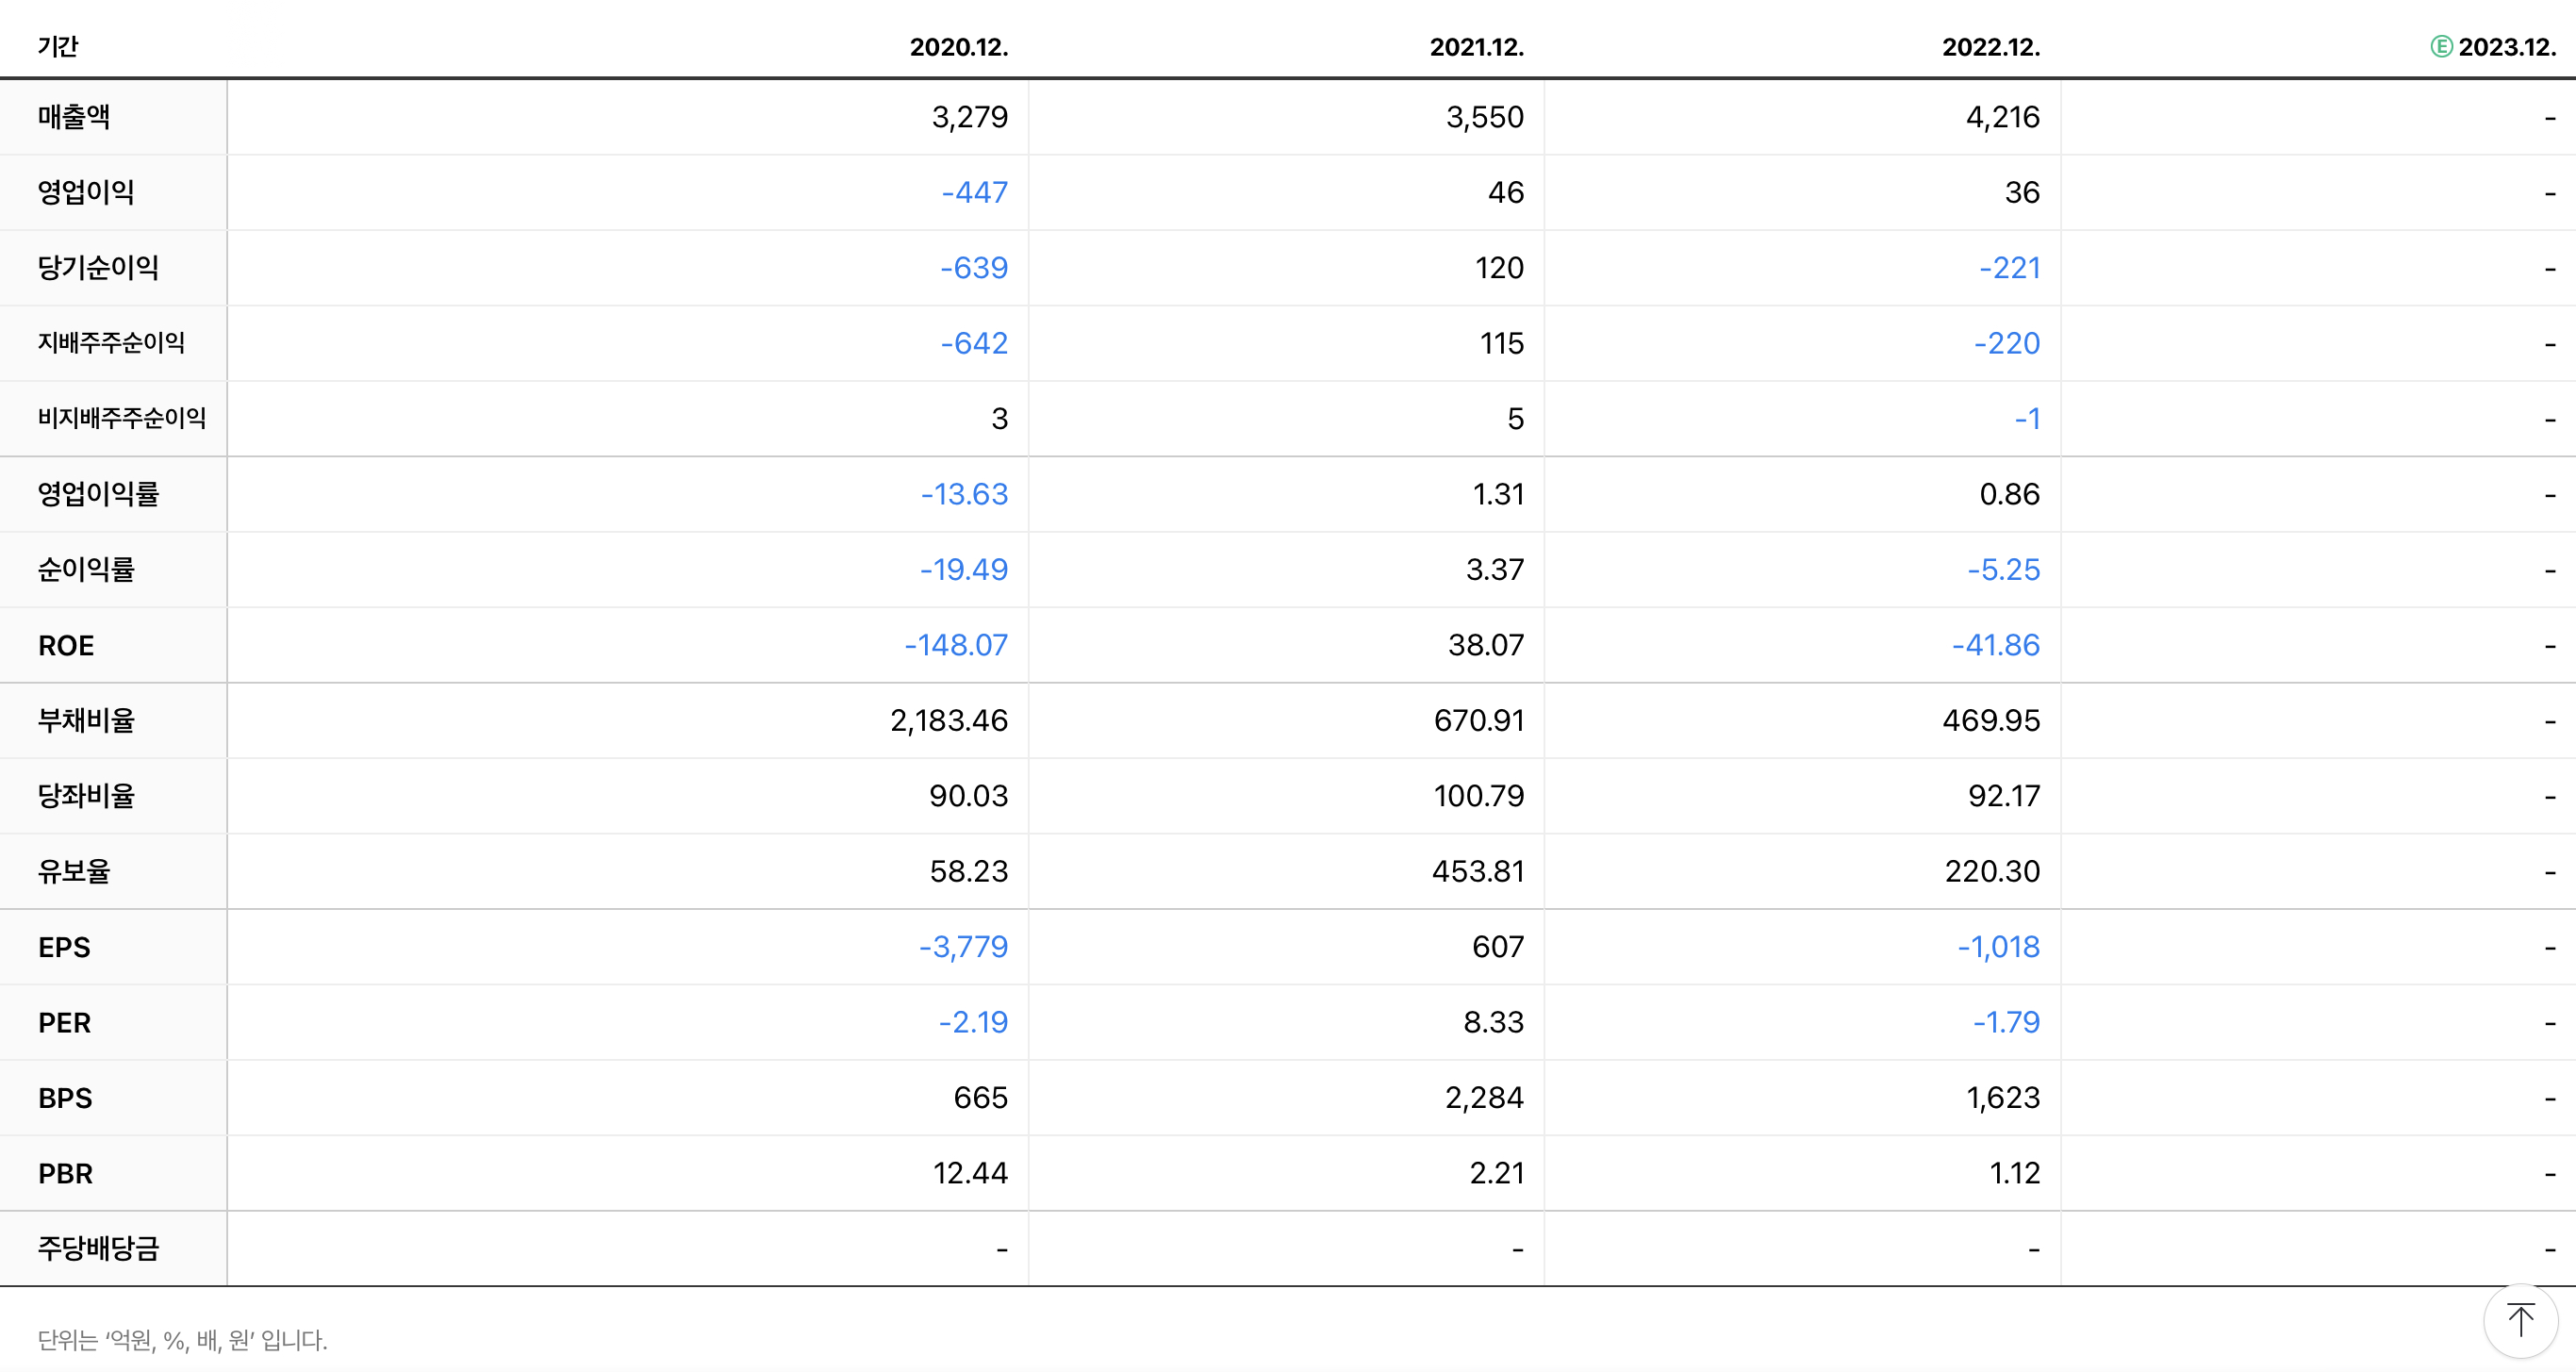Click the -642 value
The height and width of the screenshot is (1372, 2576).
click(973, 343)
